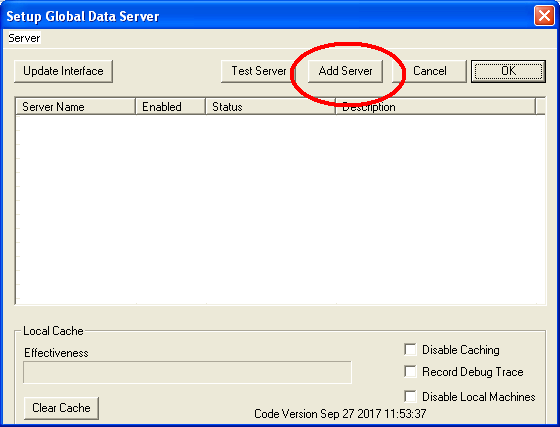Cancel the Setup Global Data Server dialog
The image size is (560, 427).
click(x=430, y=71)
